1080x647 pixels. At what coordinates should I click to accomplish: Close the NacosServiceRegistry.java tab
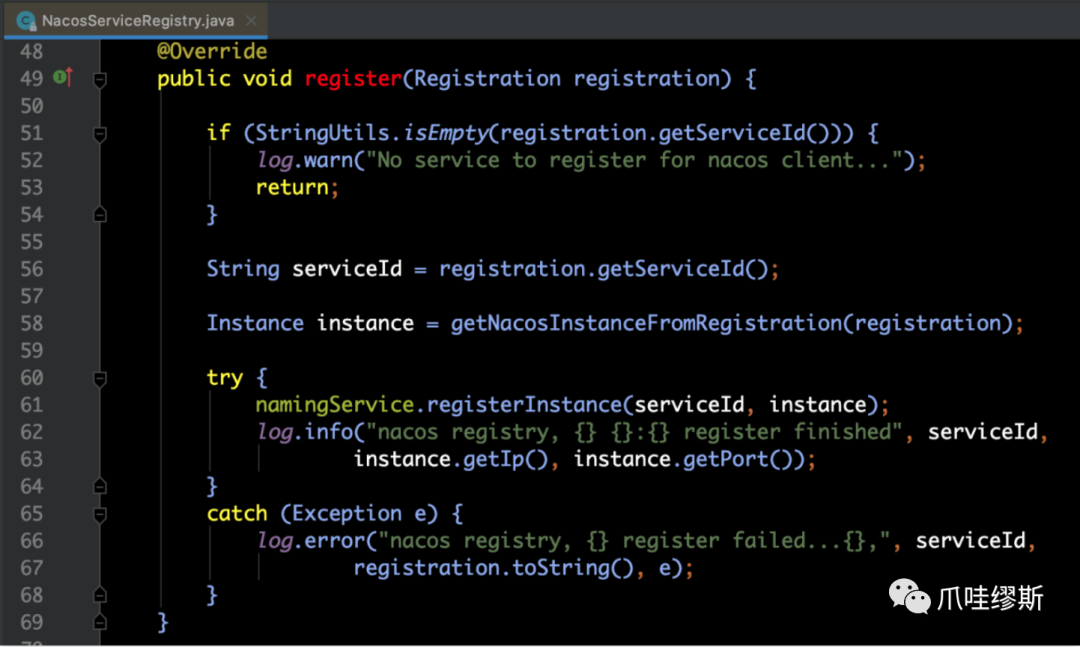[251, 21]
